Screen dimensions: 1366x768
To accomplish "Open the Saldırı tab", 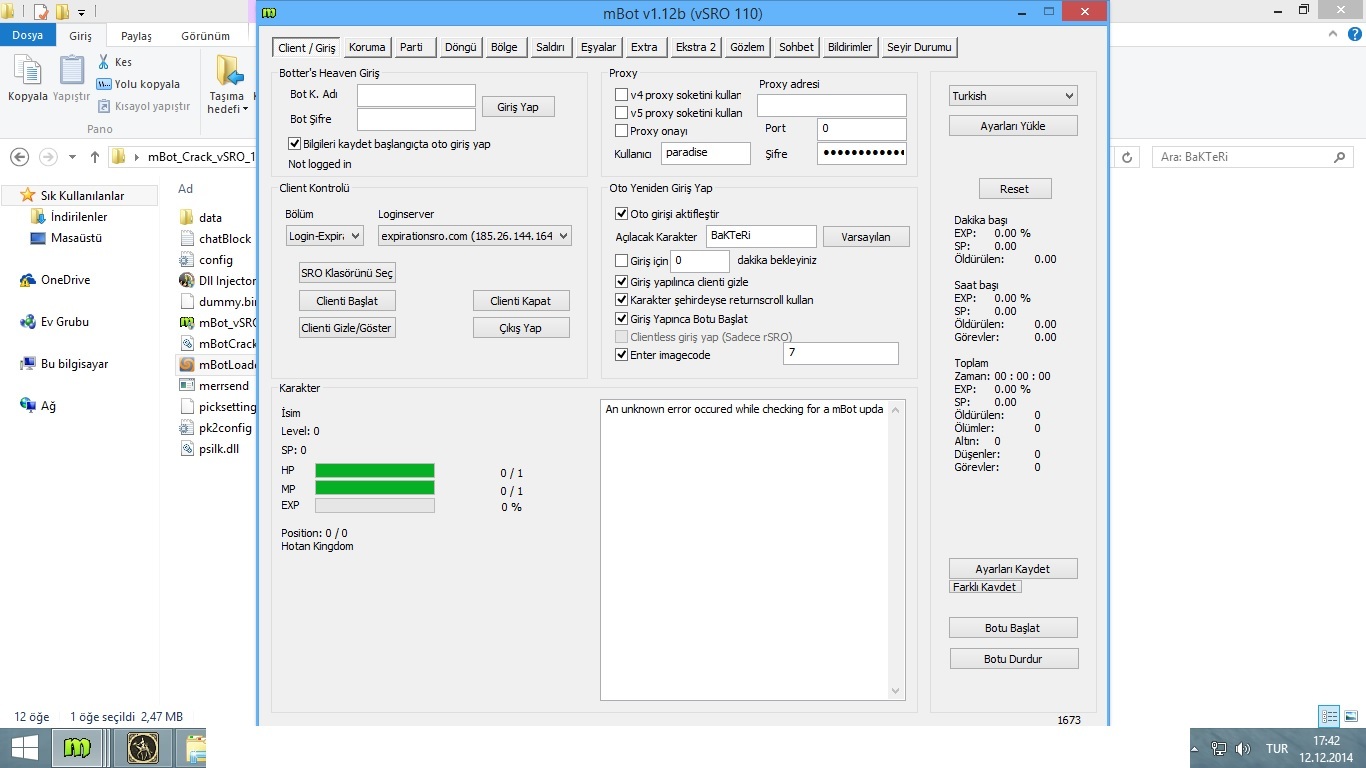I will 550,47.
